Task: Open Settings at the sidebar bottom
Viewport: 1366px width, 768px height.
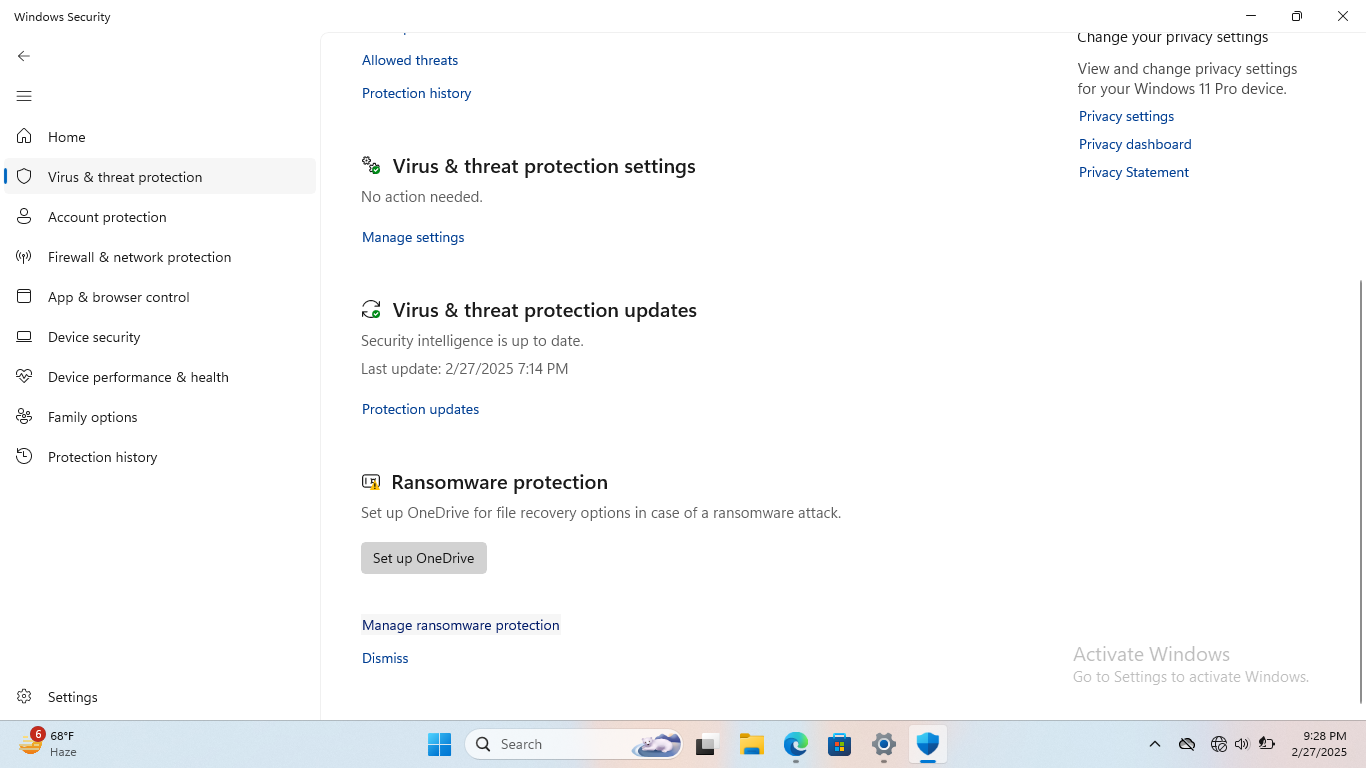Action: pos(72,697)
